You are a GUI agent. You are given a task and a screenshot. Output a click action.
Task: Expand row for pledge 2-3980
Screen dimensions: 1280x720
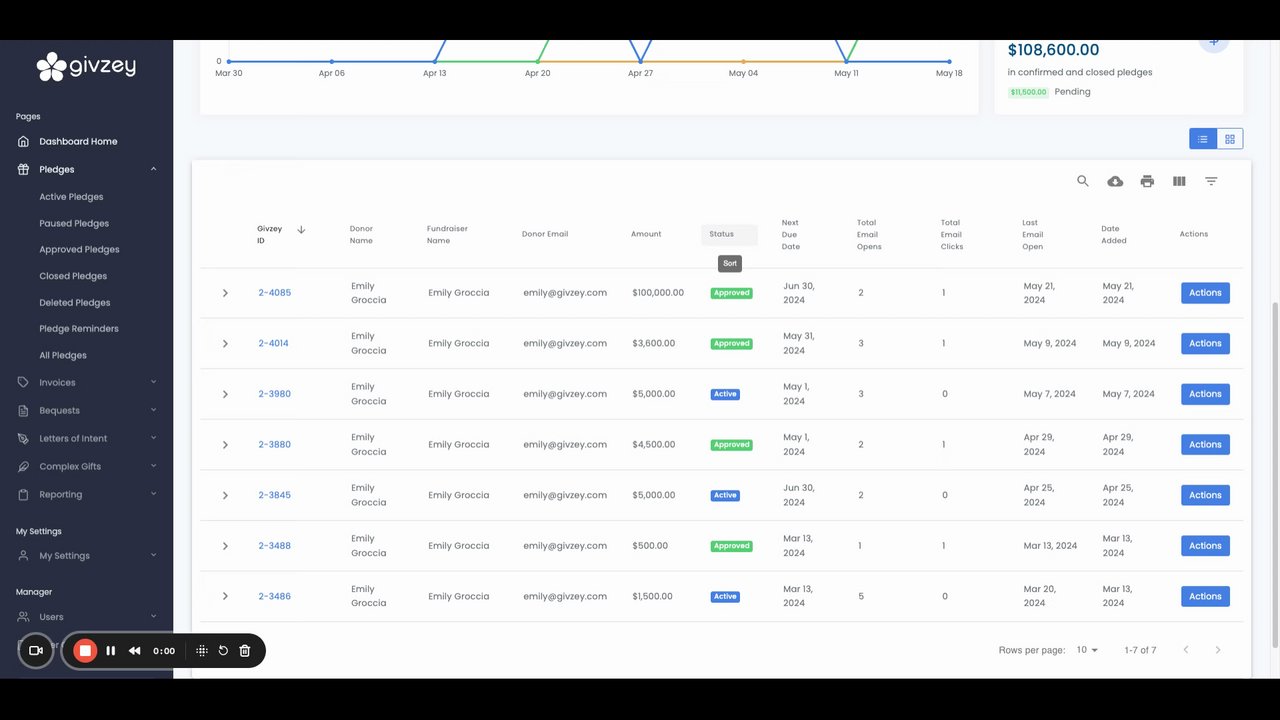pyautogui.click(x=225, y=394)
